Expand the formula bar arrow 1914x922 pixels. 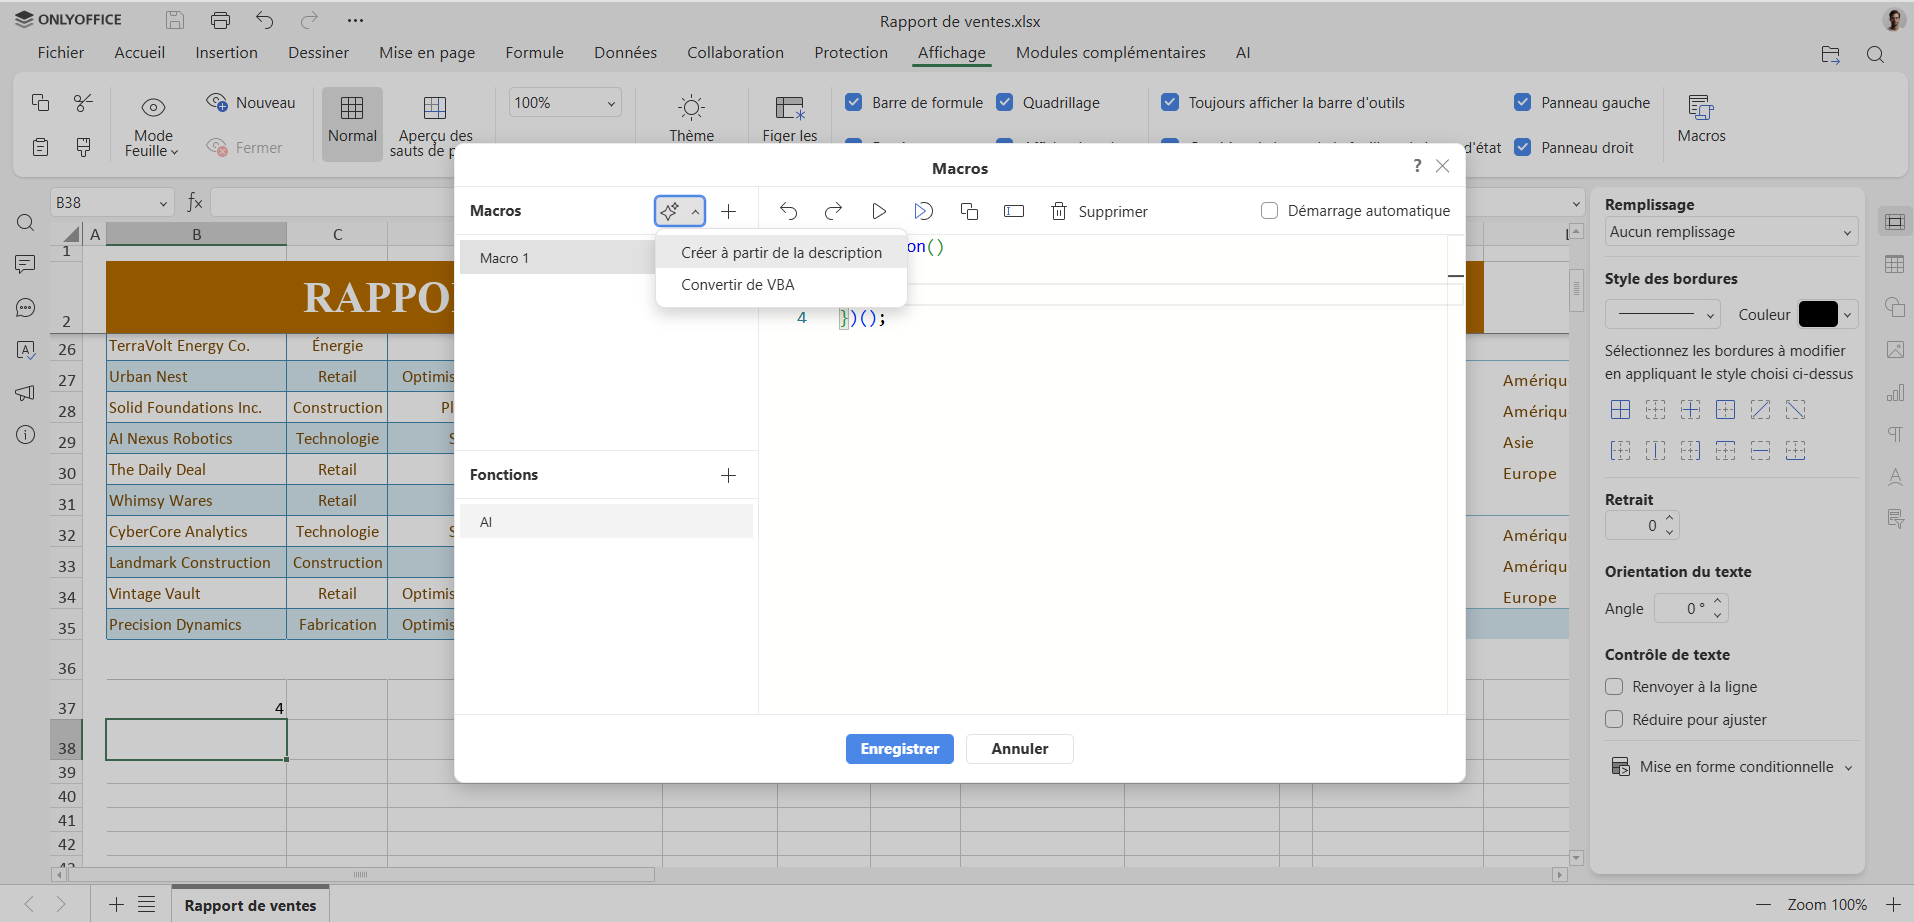coord(1576,204)
